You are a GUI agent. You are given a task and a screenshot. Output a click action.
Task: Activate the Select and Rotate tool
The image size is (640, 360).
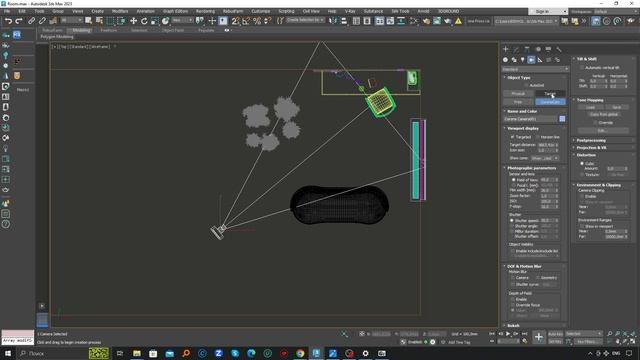[144, 21]
